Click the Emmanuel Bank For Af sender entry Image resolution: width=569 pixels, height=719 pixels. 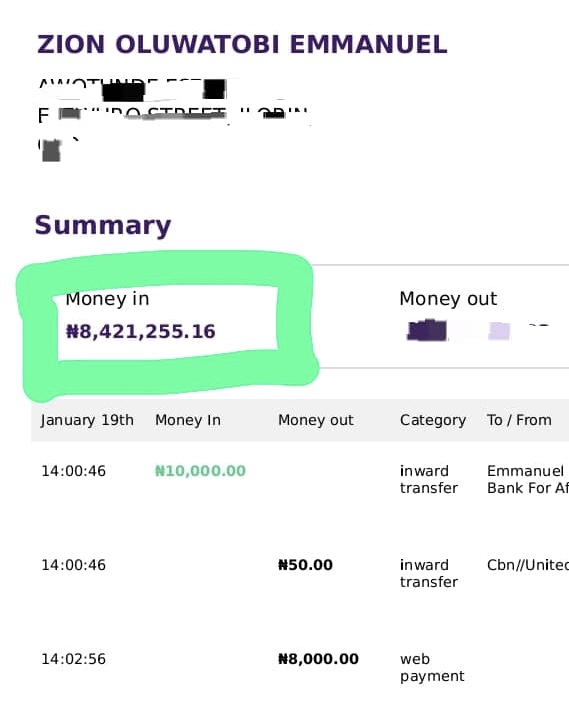(x=528, y=479)
